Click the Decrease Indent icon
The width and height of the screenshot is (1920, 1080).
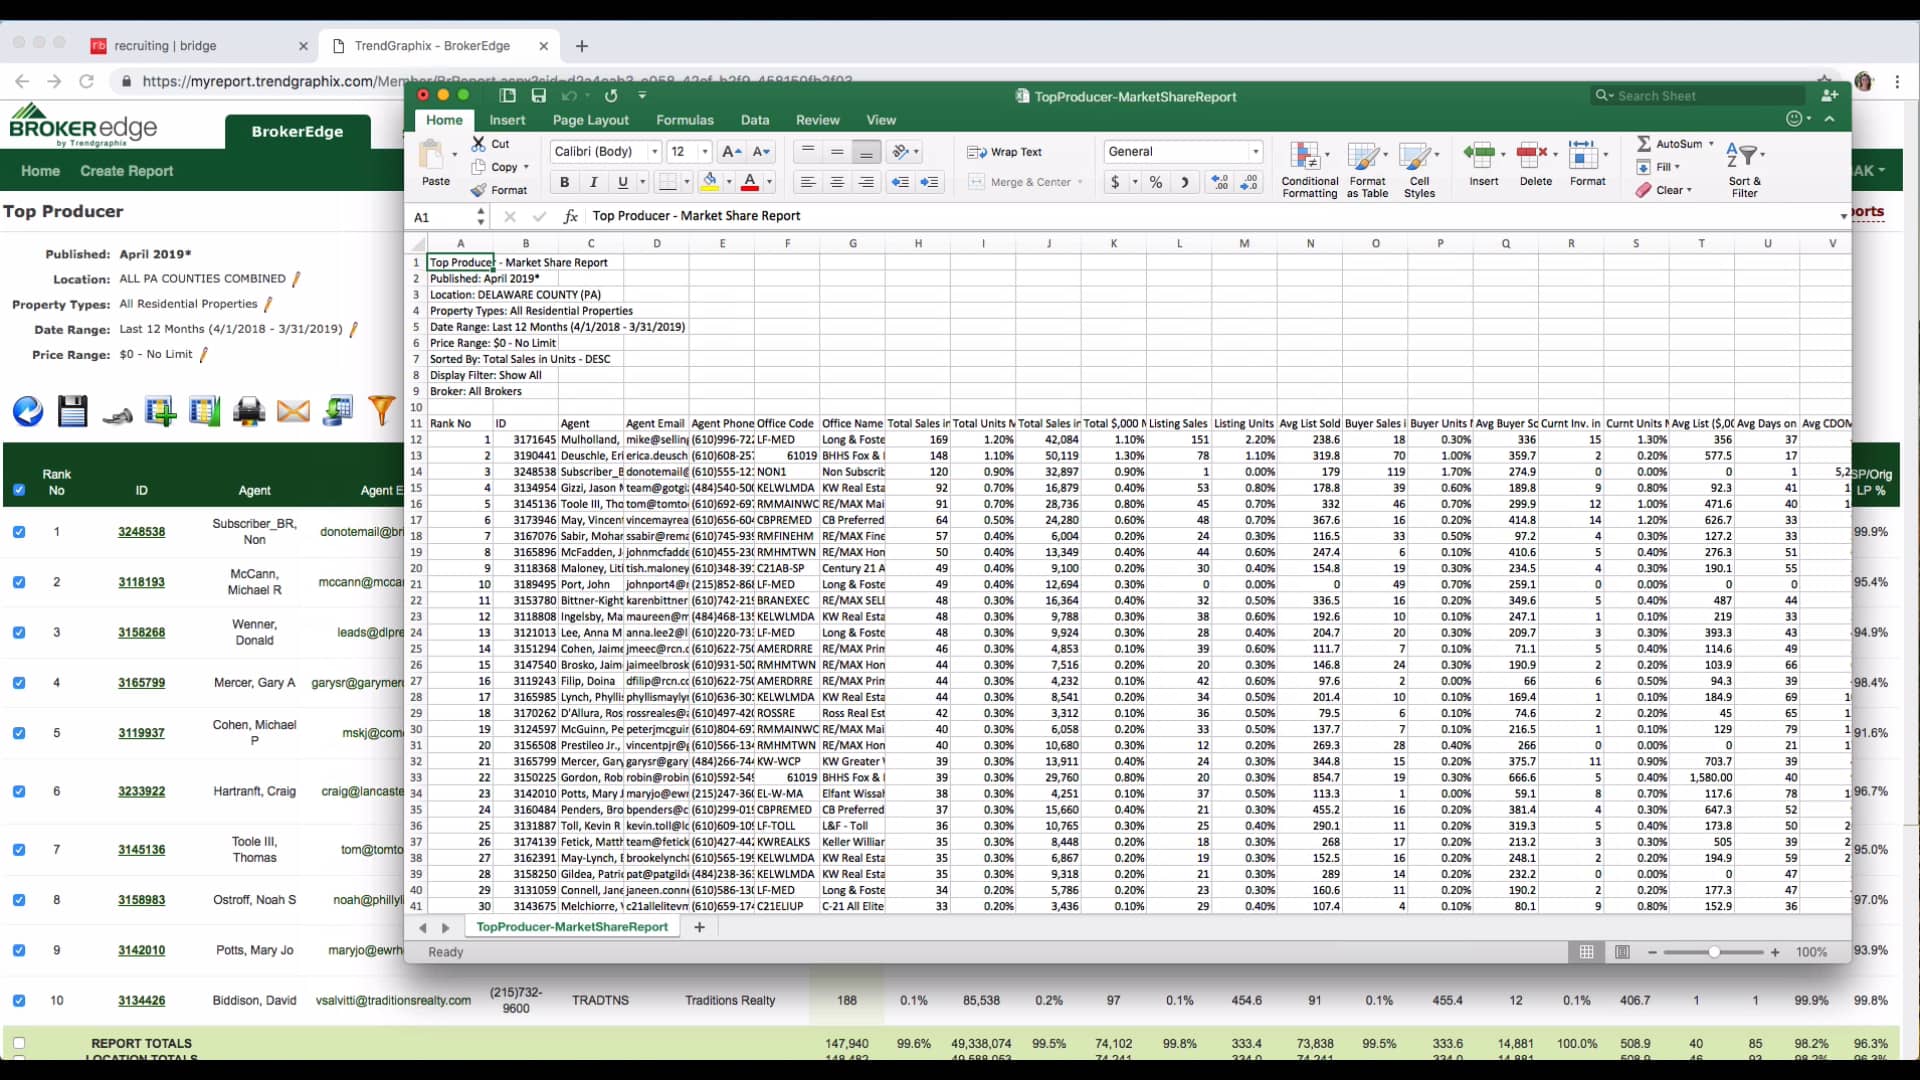(x=900, y=182)
